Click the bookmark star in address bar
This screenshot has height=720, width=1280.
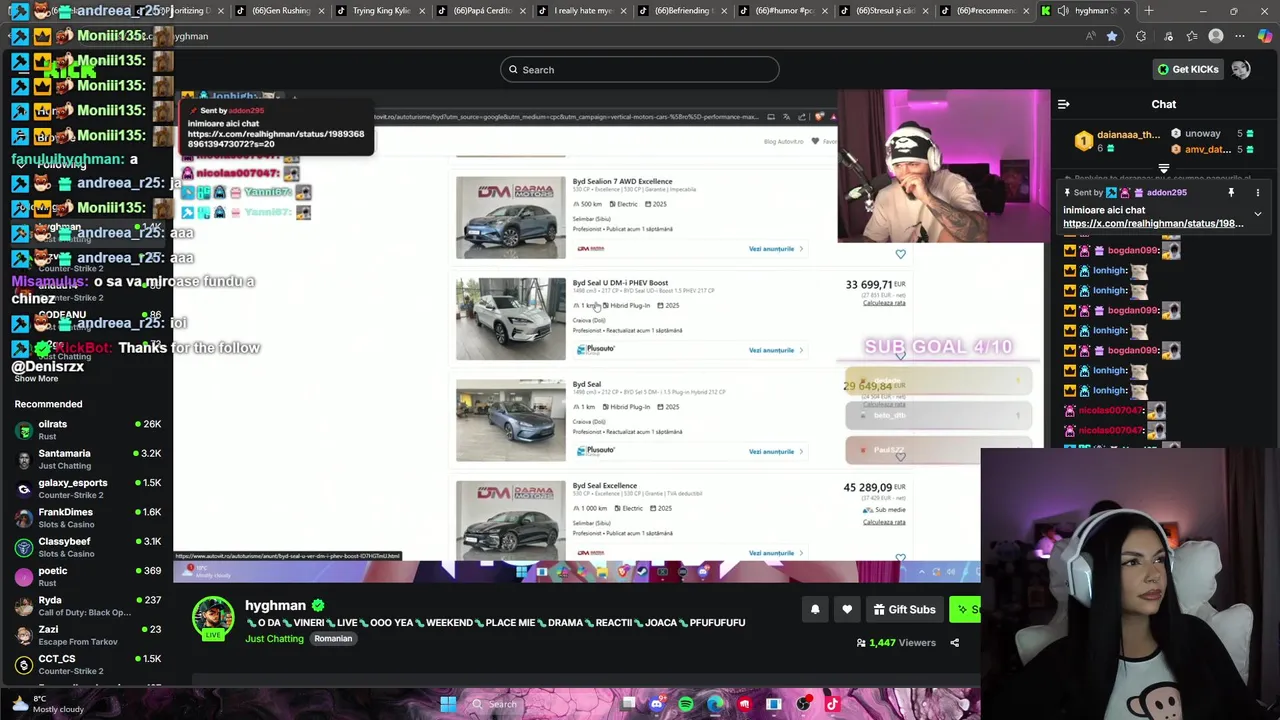click(x=1112, y=36)
